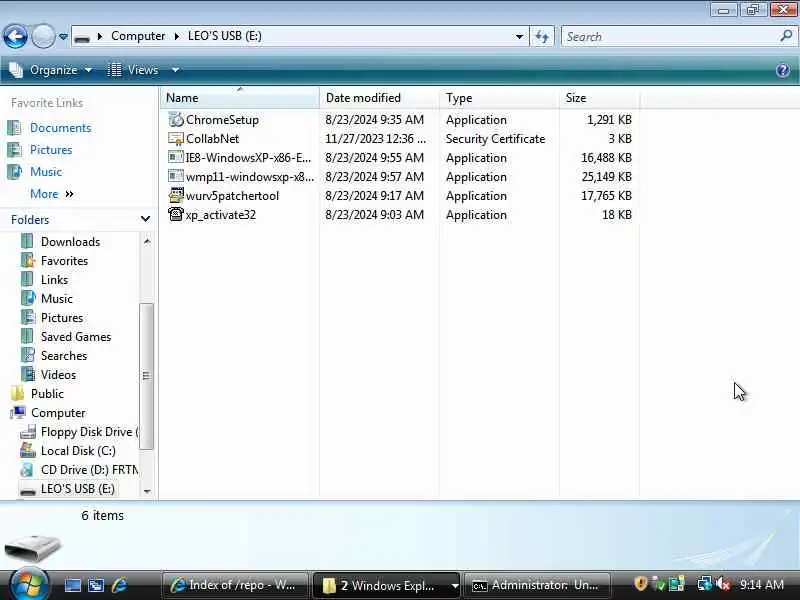Select the LEO'S USB (E:) breadcrumb
The height and width of the screenshot is (600, 800).
coord(224,36)
